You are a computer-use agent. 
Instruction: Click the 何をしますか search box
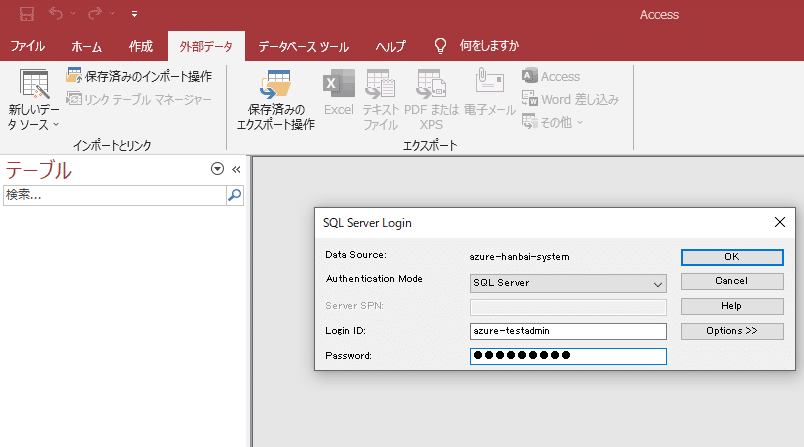click(x=489, y=46)
